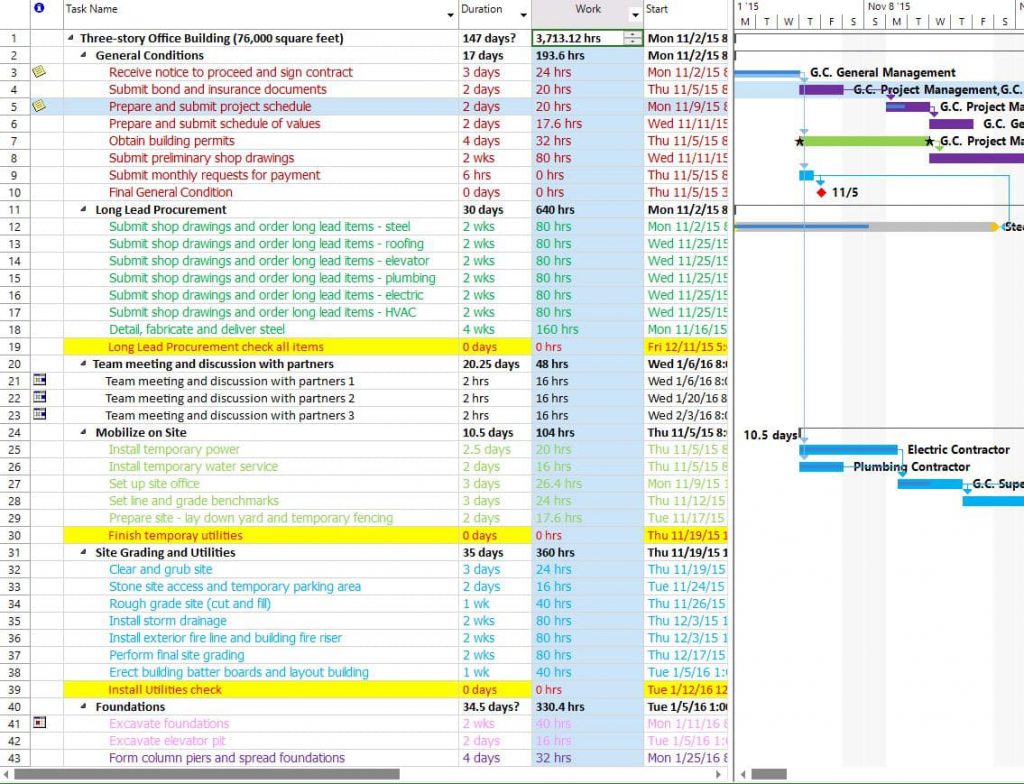Click the red 11/5 milestone diamond
The width and height of the screenshot is (1024, 784).
821,192
